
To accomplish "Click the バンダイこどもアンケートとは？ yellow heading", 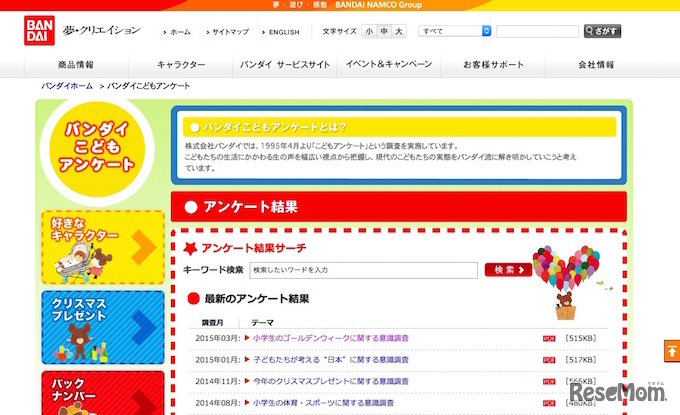I will (399, 127).
